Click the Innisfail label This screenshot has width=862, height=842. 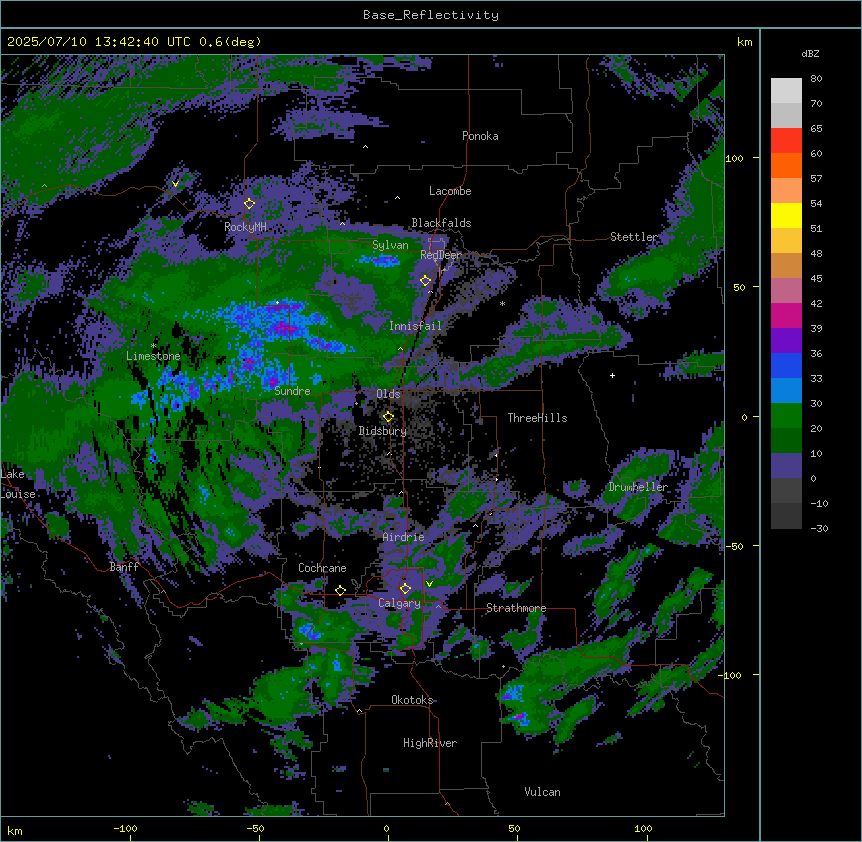coord(416,326)
